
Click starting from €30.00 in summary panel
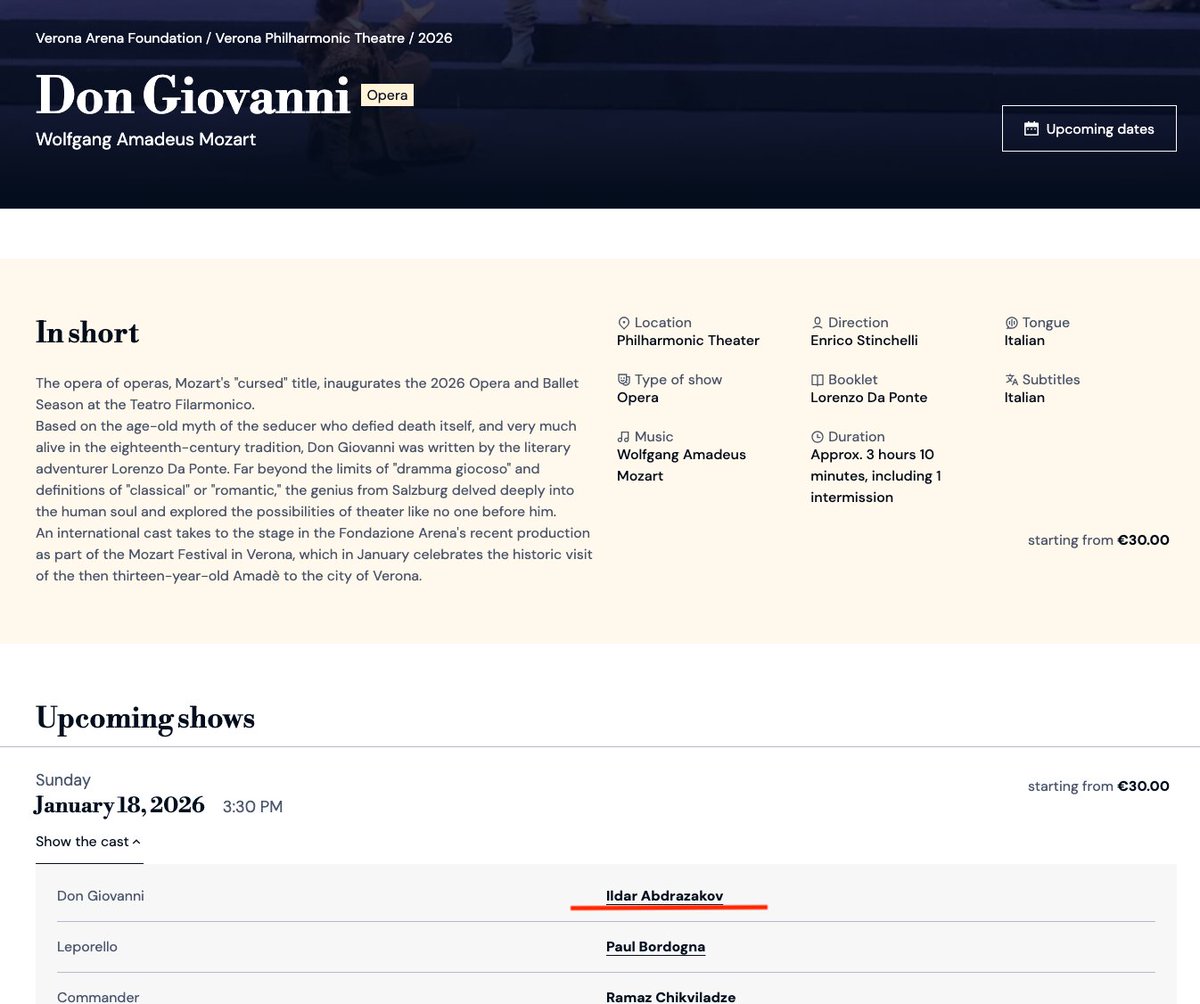(x=1098, y=541)
